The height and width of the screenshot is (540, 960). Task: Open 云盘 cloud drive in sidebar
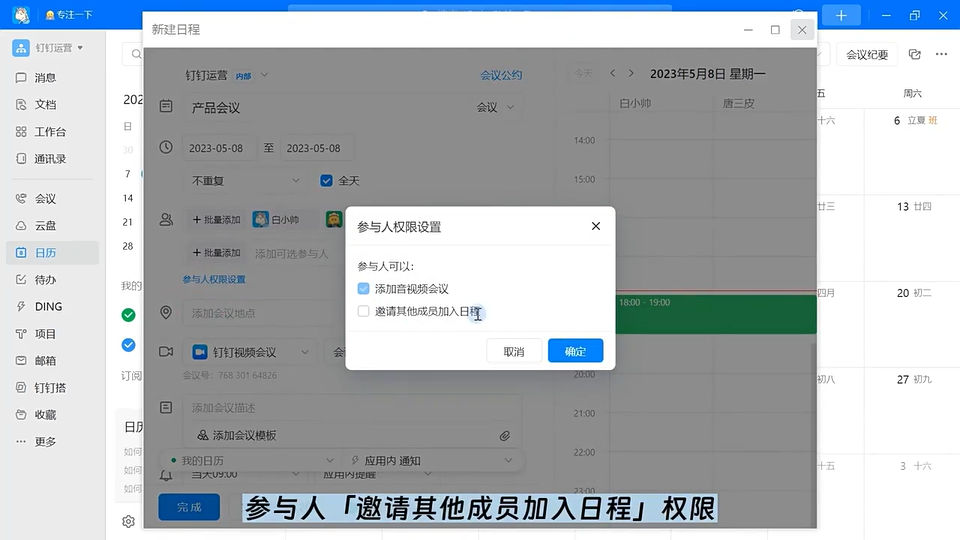pyautogui.click(x=45, y=226)
